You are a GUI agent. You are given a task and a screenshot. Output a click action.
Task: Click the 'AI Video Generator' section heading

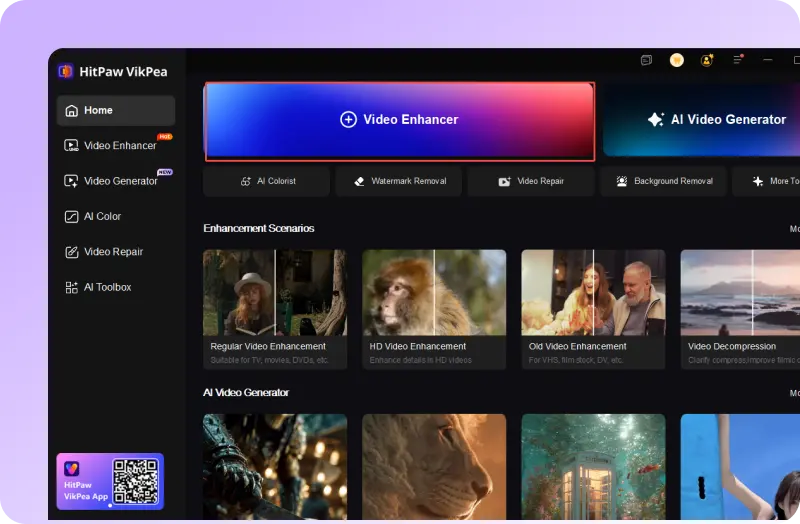[246, 393]
